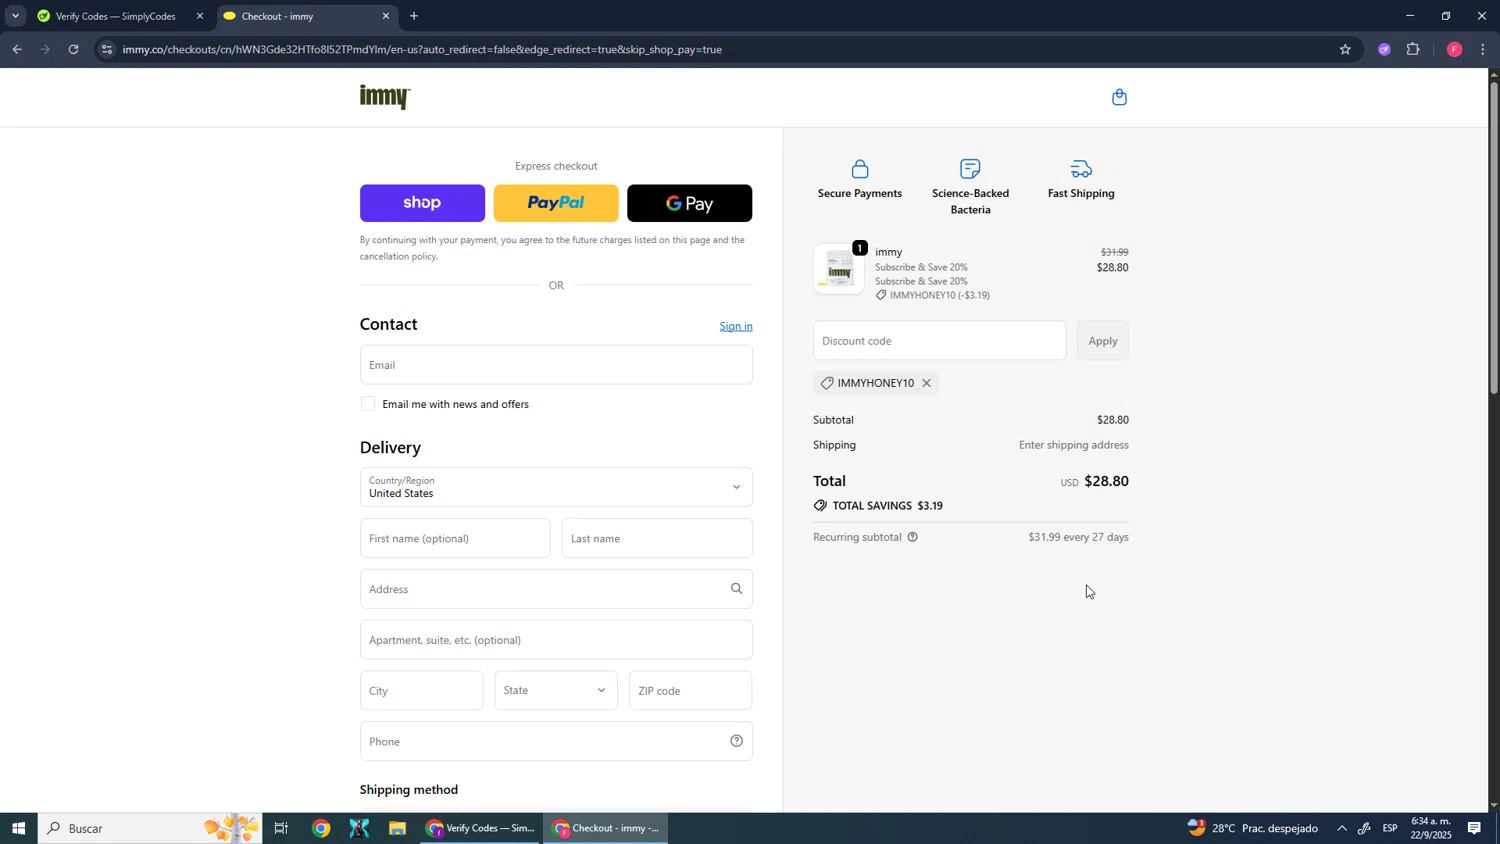The height and width of the screenshot is (844, 1500).
Task: Show hidden system tray icons
Action: [x=1342, y=828]
